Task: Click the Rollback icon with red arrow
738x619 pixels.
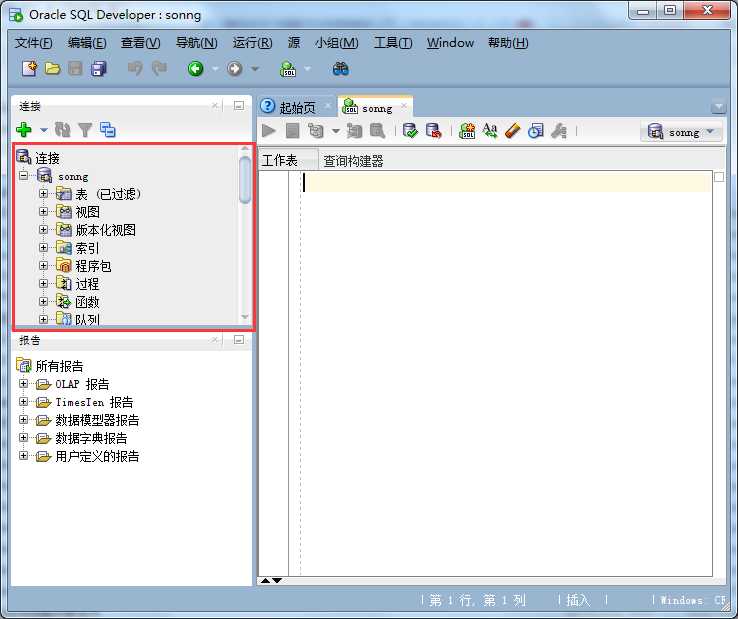Action: (433, 131)
